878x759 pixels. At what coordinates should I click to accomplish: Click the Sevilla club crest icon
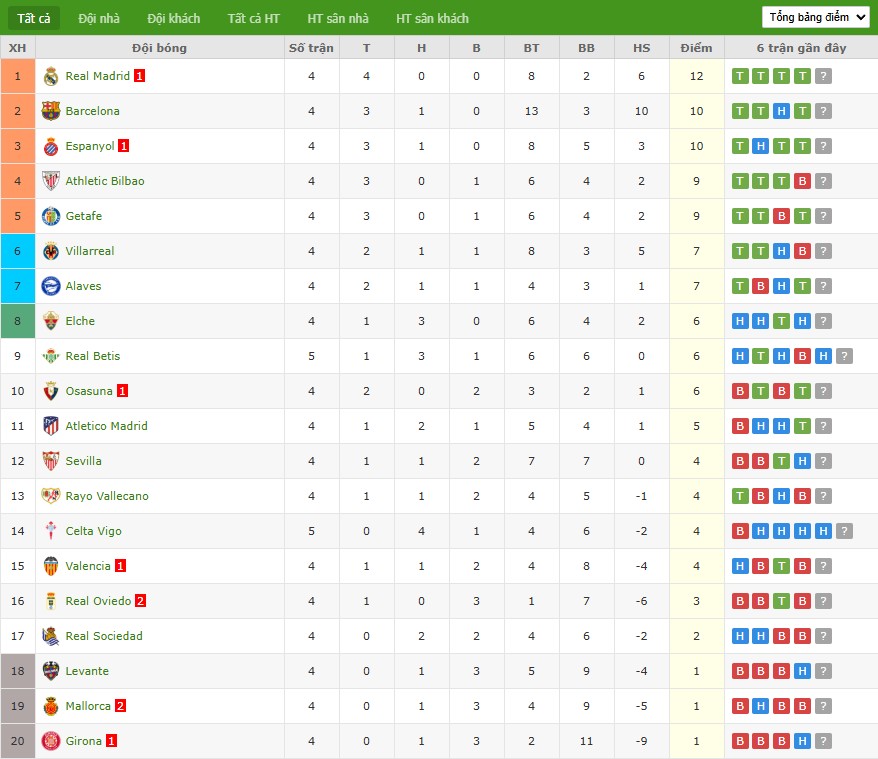pos(51,461)
